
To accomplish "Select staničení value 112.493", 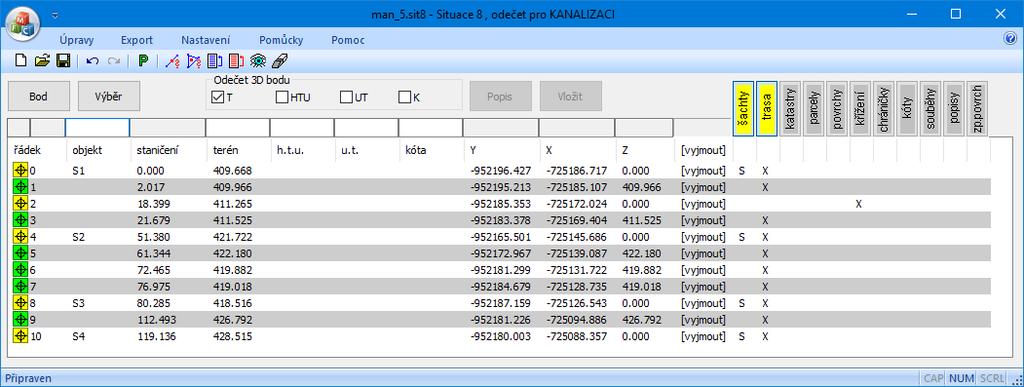I will 157,320.
